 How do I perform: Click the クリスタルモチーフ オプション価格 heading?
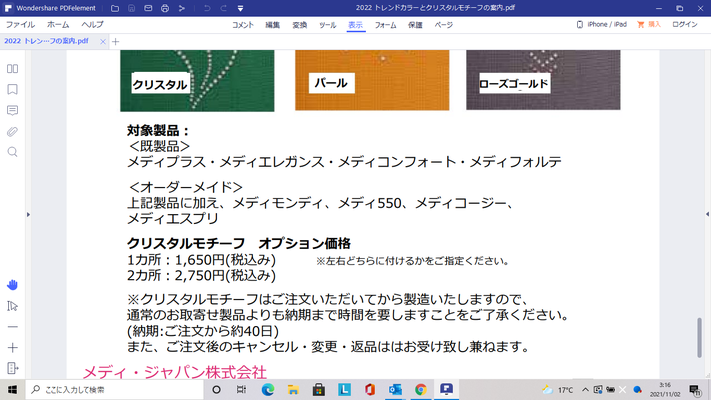[239, 244]
